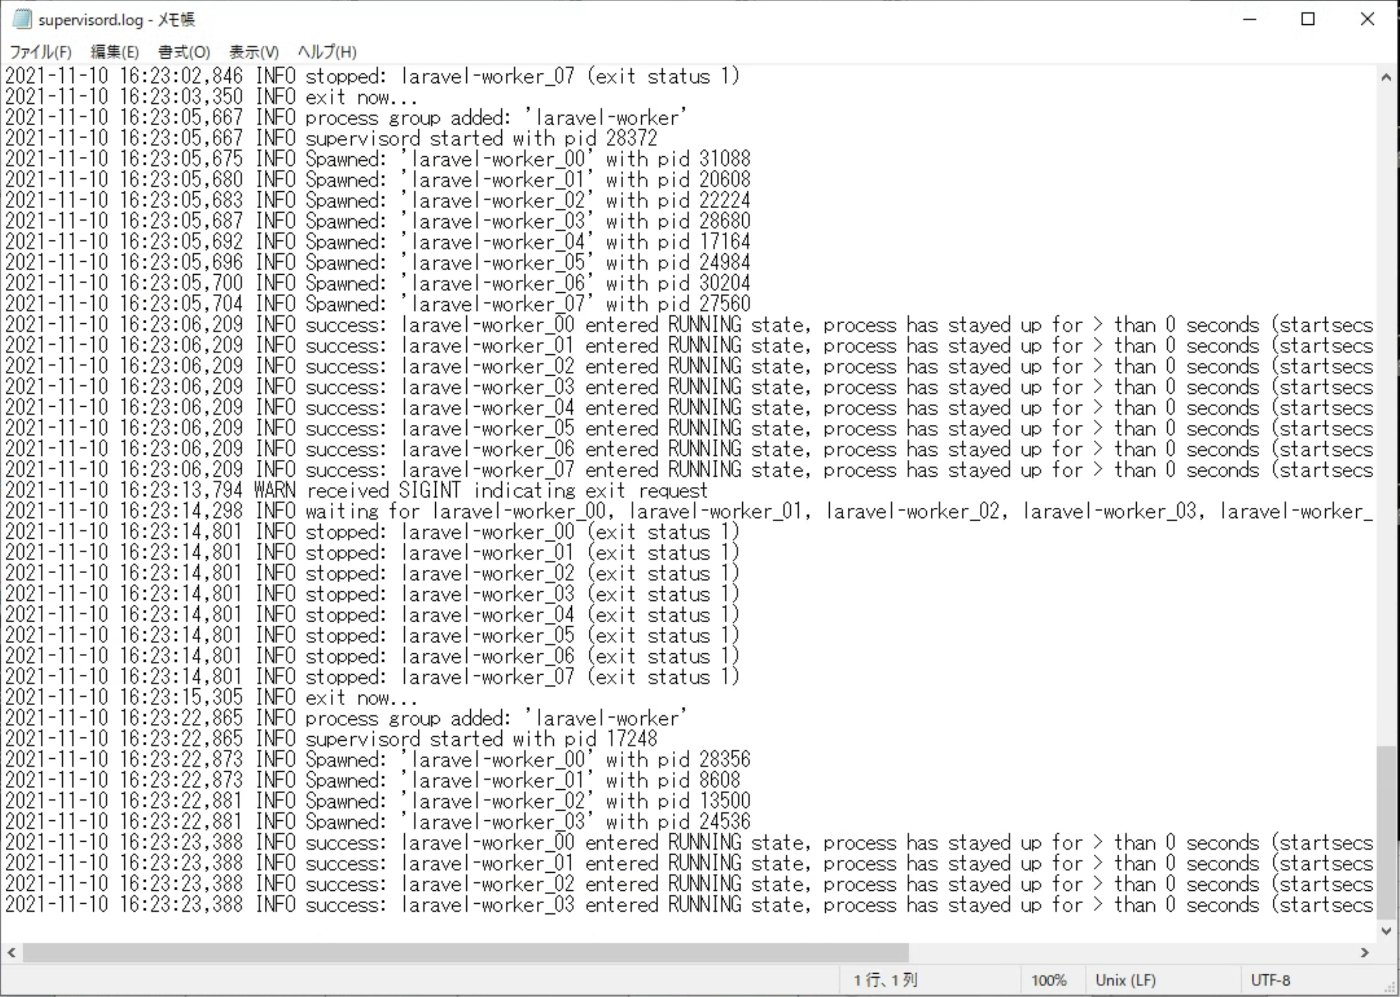1400x997 pixels.
Task: Click the Spawned line with pid 28356
Action: [378, 760]
